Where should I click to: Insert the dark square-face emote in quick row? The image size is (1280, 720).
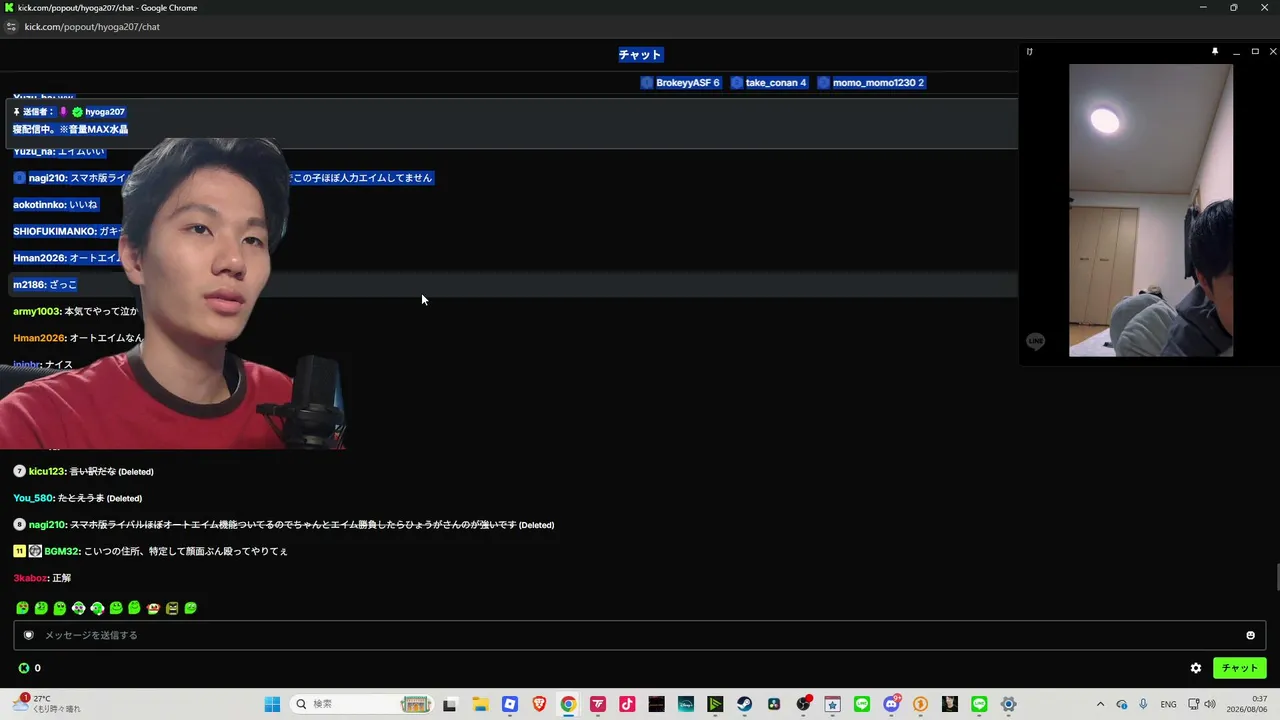tap(172, 608)
